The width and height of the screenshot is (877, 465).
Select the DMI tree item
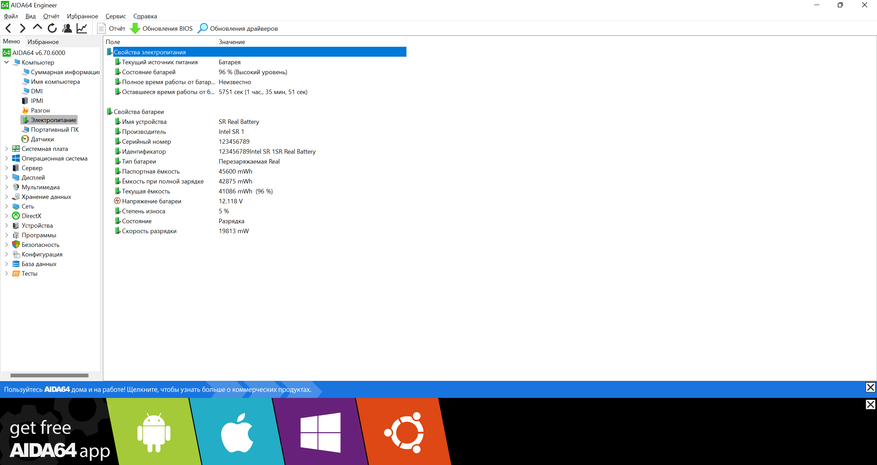[x=32, y=91]
